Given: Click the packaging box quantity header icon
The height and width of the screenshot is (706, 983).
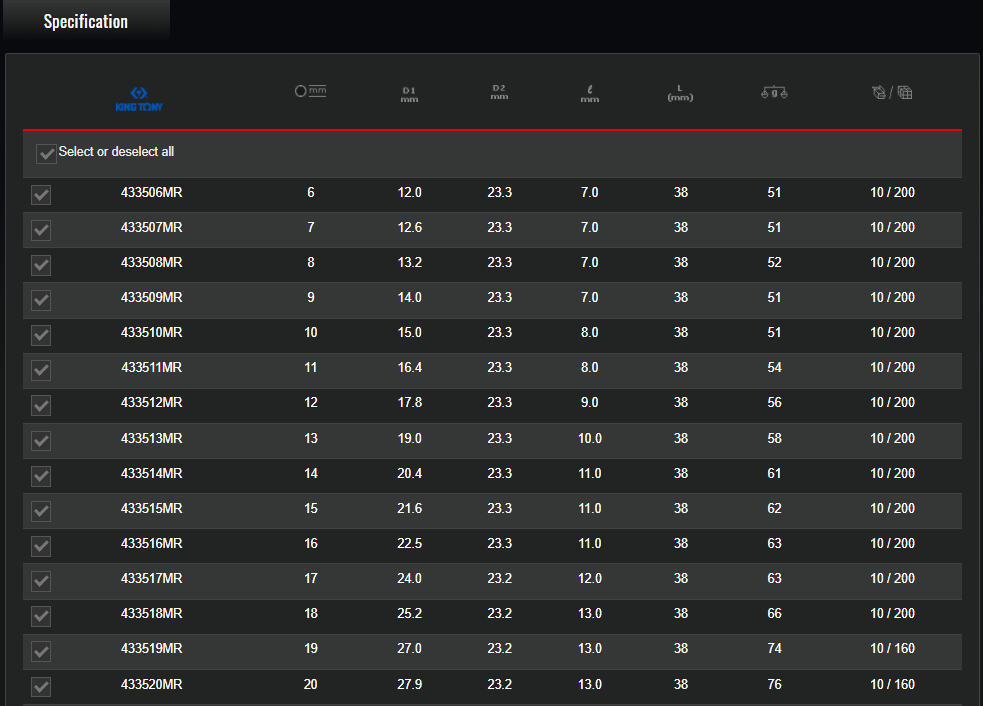Looking at the screenshot, I should click(892, 93).
